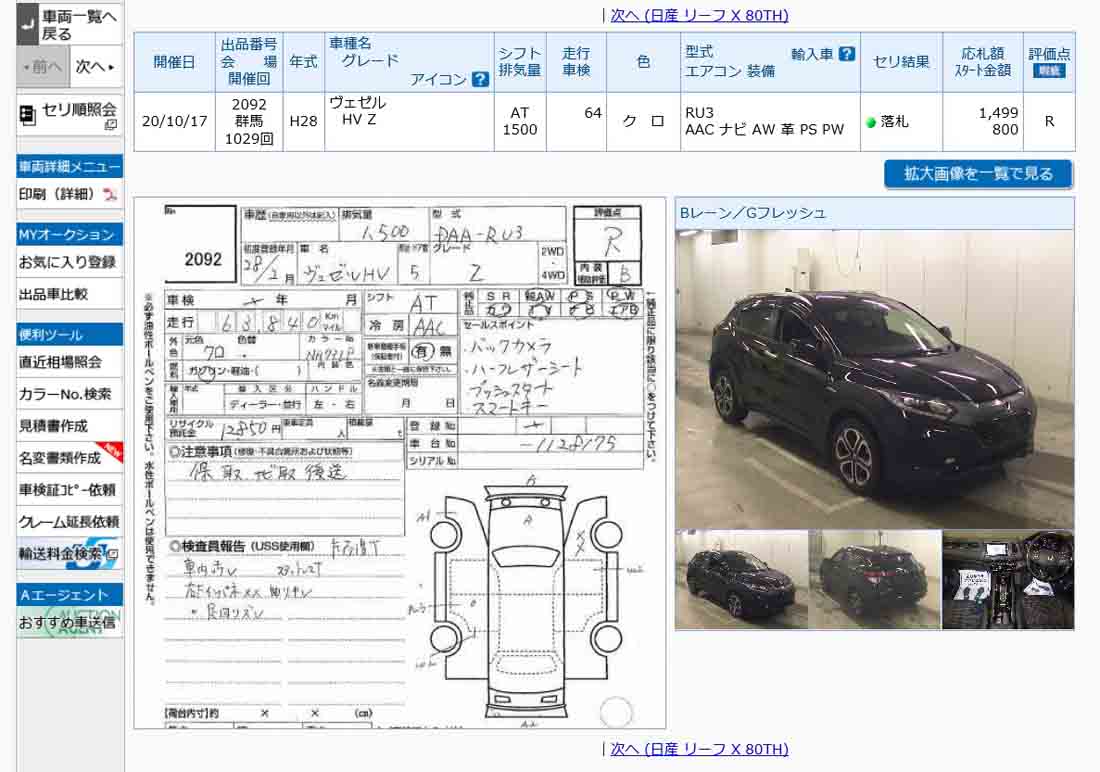
Task: Open 直近相場照会 tool
Action: pyautogui.click(x=69, y=362)
